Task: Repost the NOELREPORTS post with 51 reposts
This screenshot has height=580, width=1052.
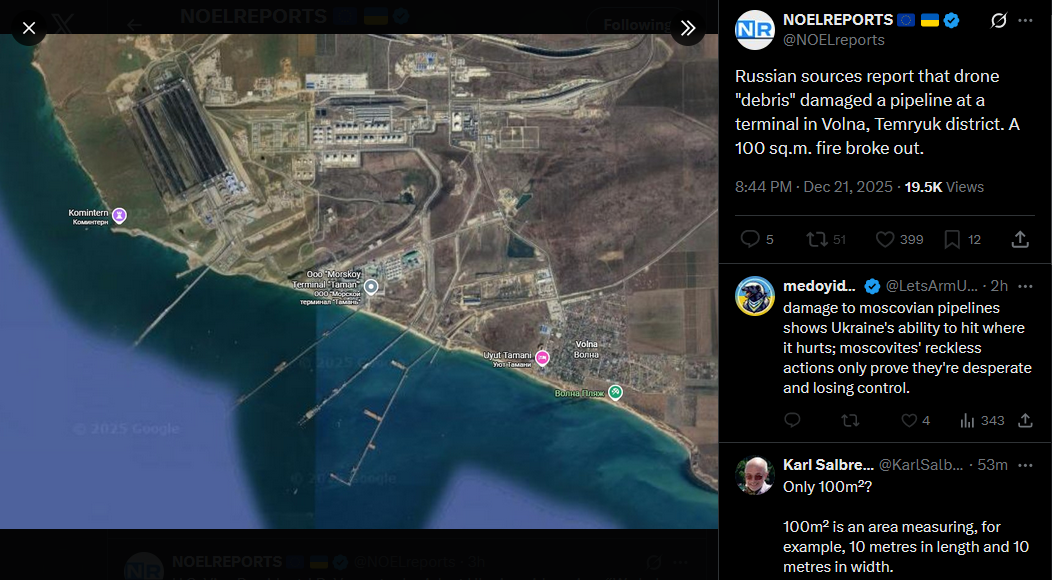Action: [x=817, y=240]
